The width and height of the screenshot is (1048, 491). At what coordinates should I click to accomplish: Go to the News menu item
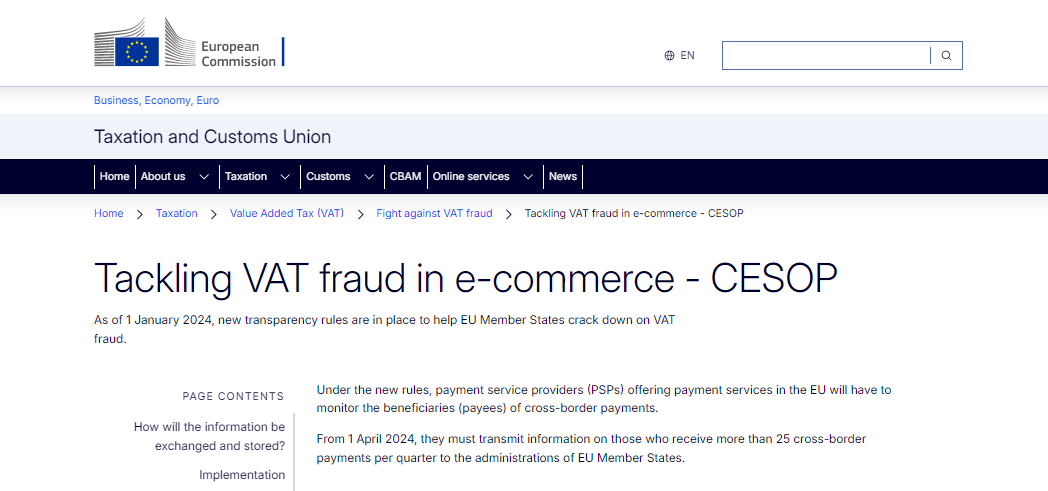point(563,177)
